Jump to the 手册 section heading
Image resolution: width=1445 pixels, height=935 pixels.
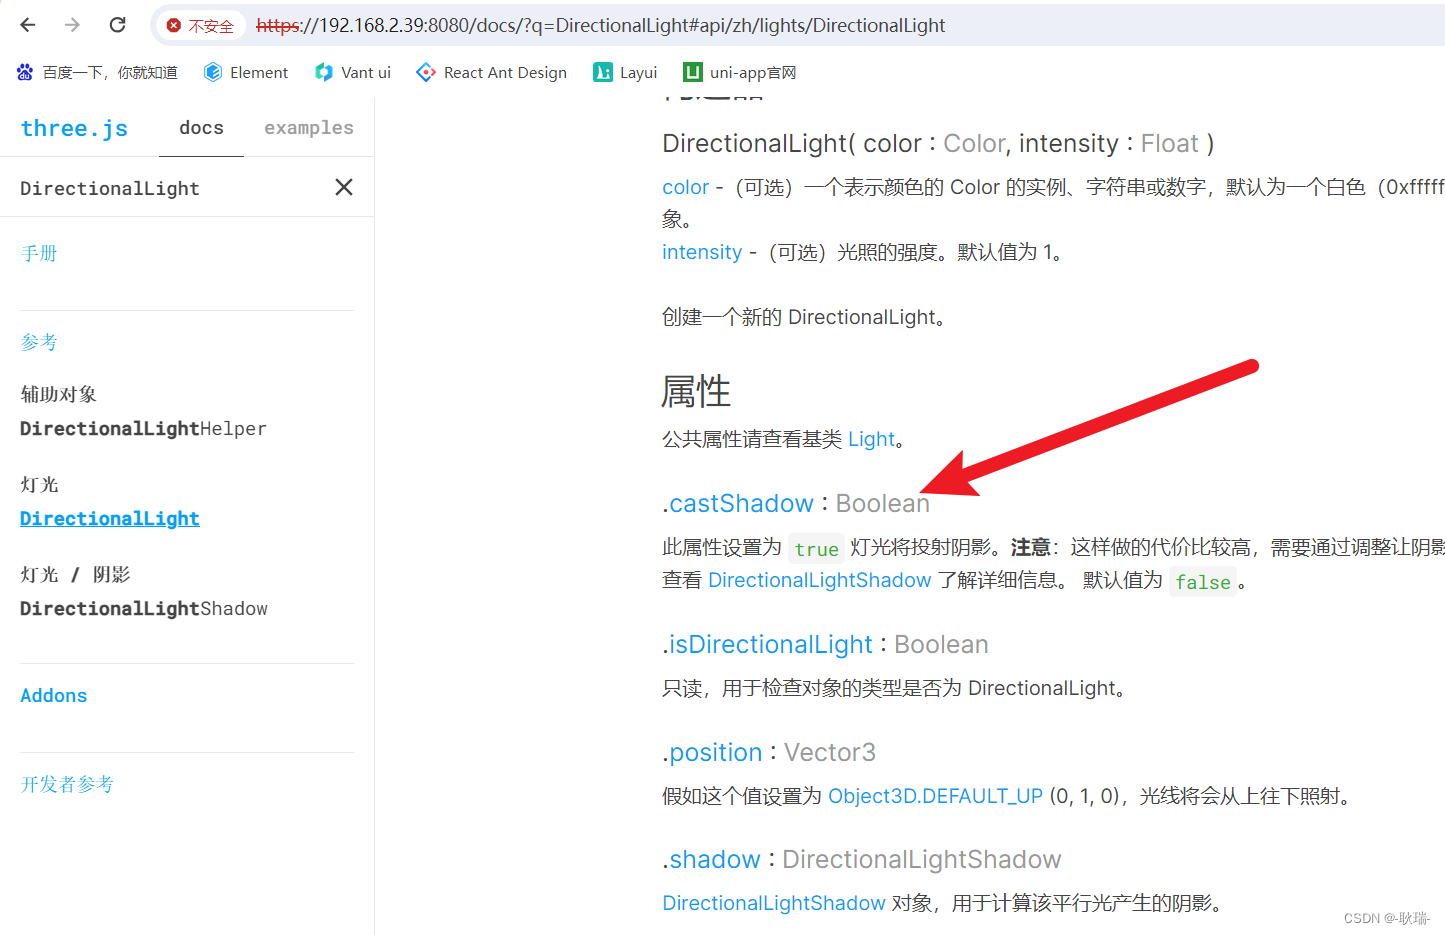tap(39, 253)
